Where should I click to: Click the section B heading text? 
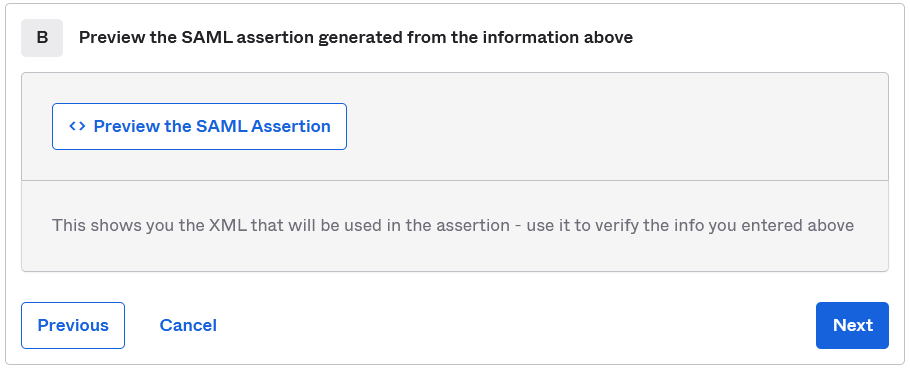pyautogui.click(x=356, y=38)
